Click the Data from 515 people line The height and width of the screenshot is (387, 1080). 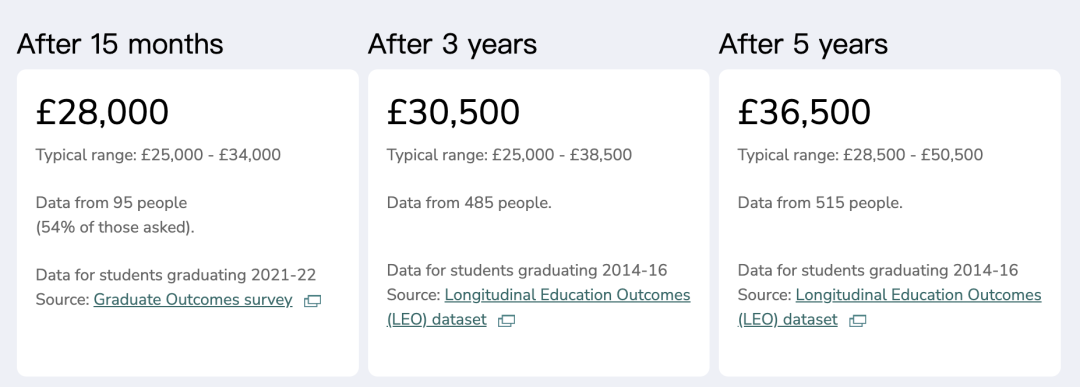click(820, 203)
